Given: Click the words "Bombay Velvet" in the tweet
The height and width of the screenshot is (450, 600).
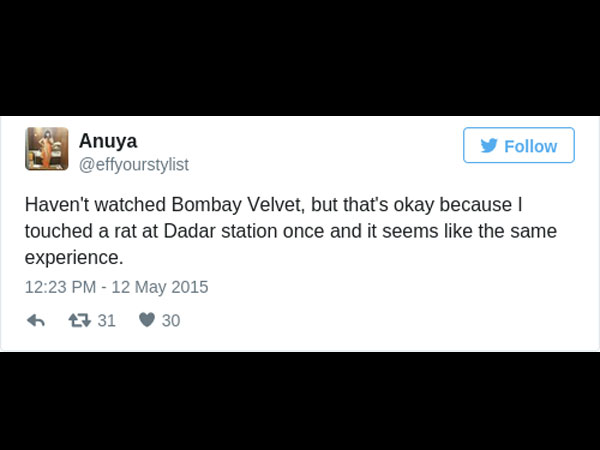Looking at the screenshot, I should point(208,204).
